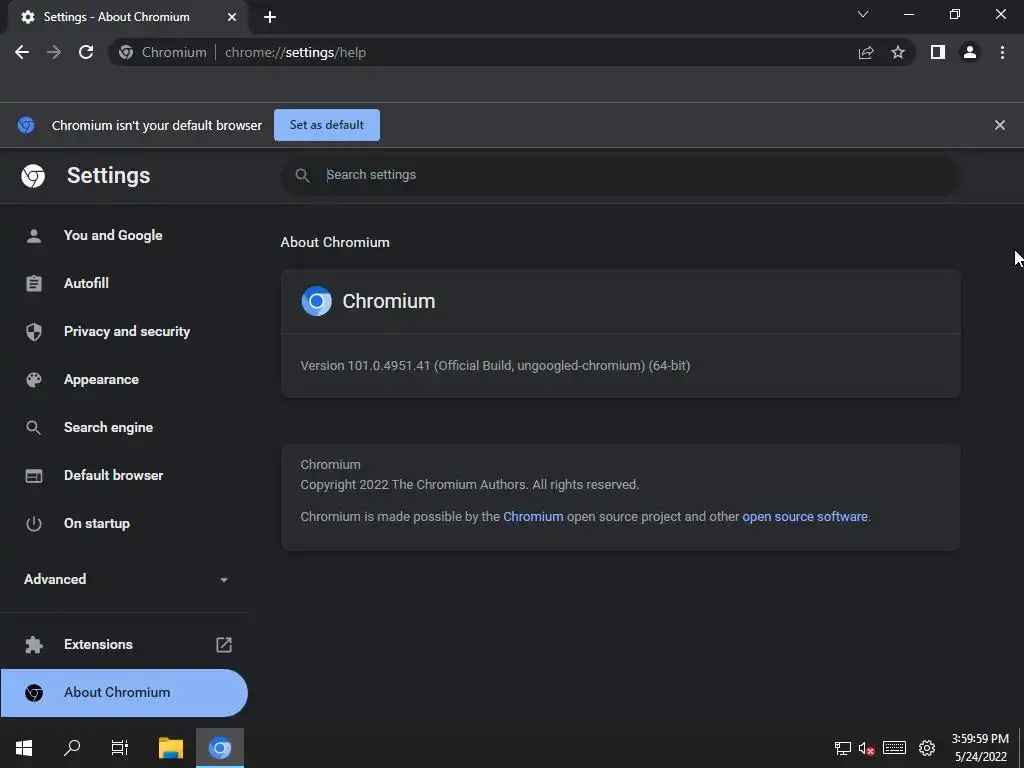
Task: Open File Explorer from taskbar
Action: point(171,748)
